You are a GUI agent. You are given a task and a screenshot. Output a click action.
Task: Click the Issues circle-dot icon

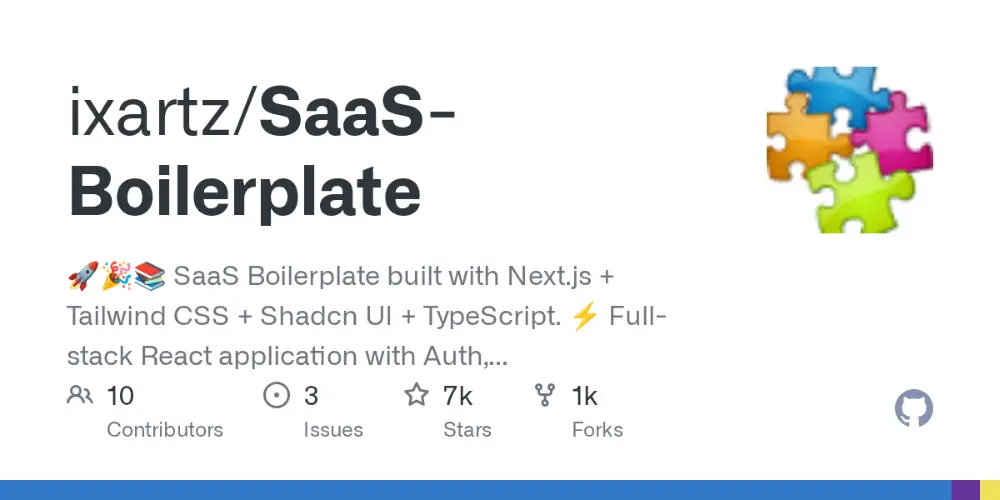click(x=276, y=395)
